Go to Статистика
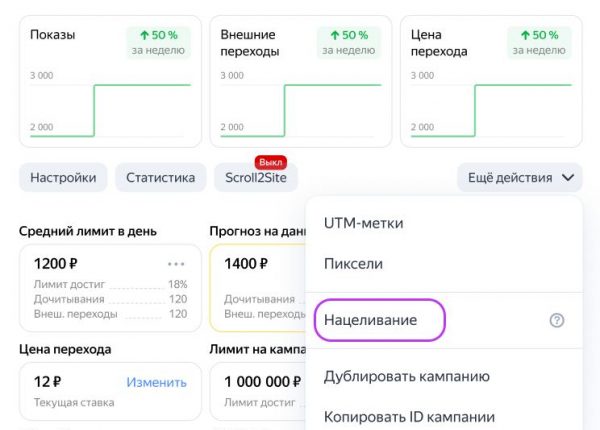Image resolution: width=600 pixels, height=430 pixels. (x=160, y=178)
